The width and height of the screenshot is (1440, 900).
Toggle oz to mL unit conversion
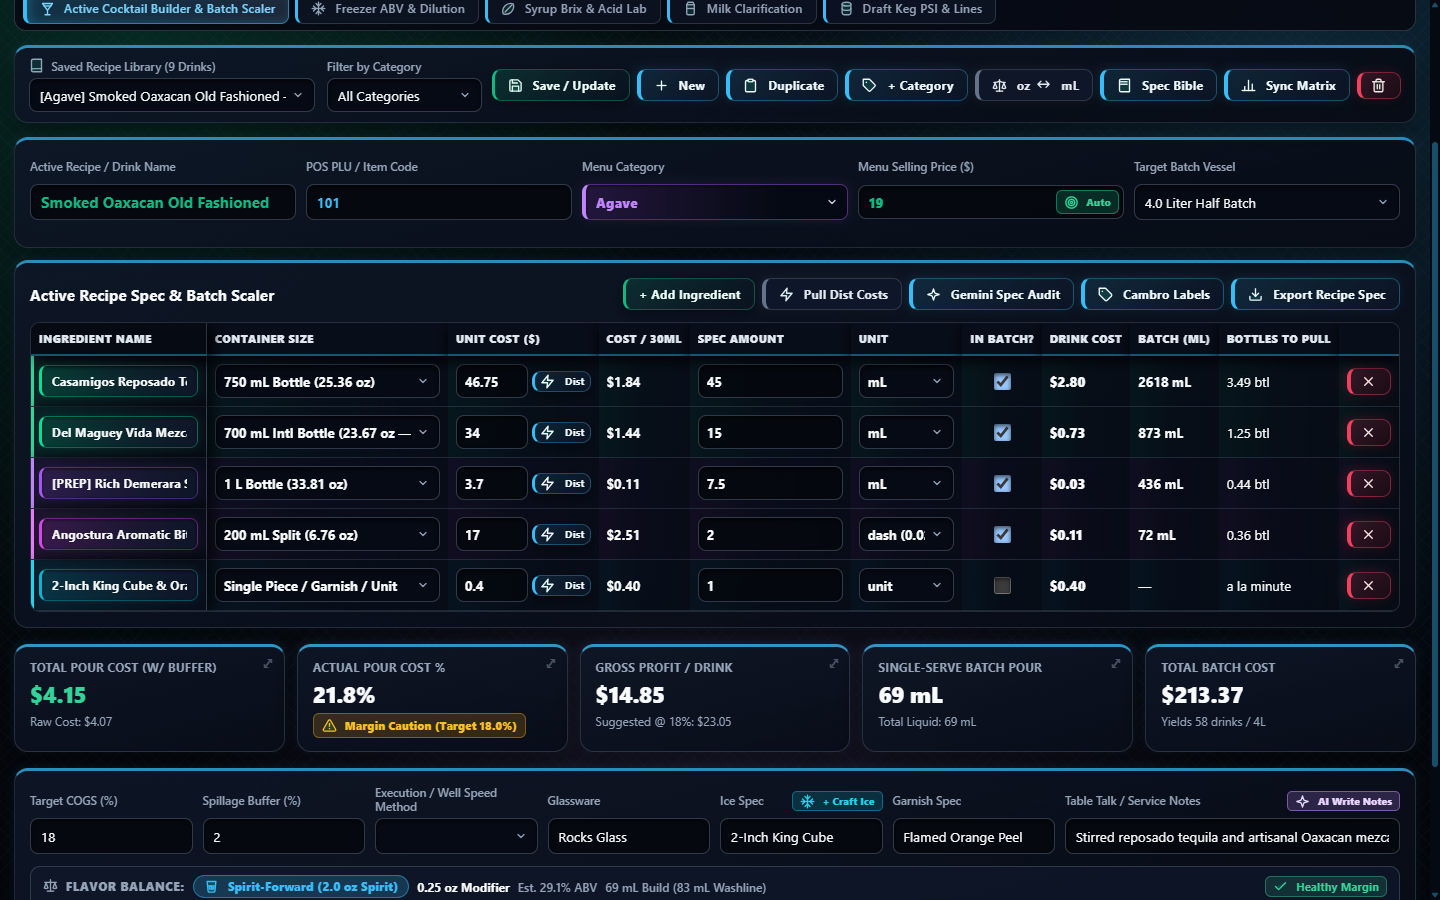tap(1034, 86)
